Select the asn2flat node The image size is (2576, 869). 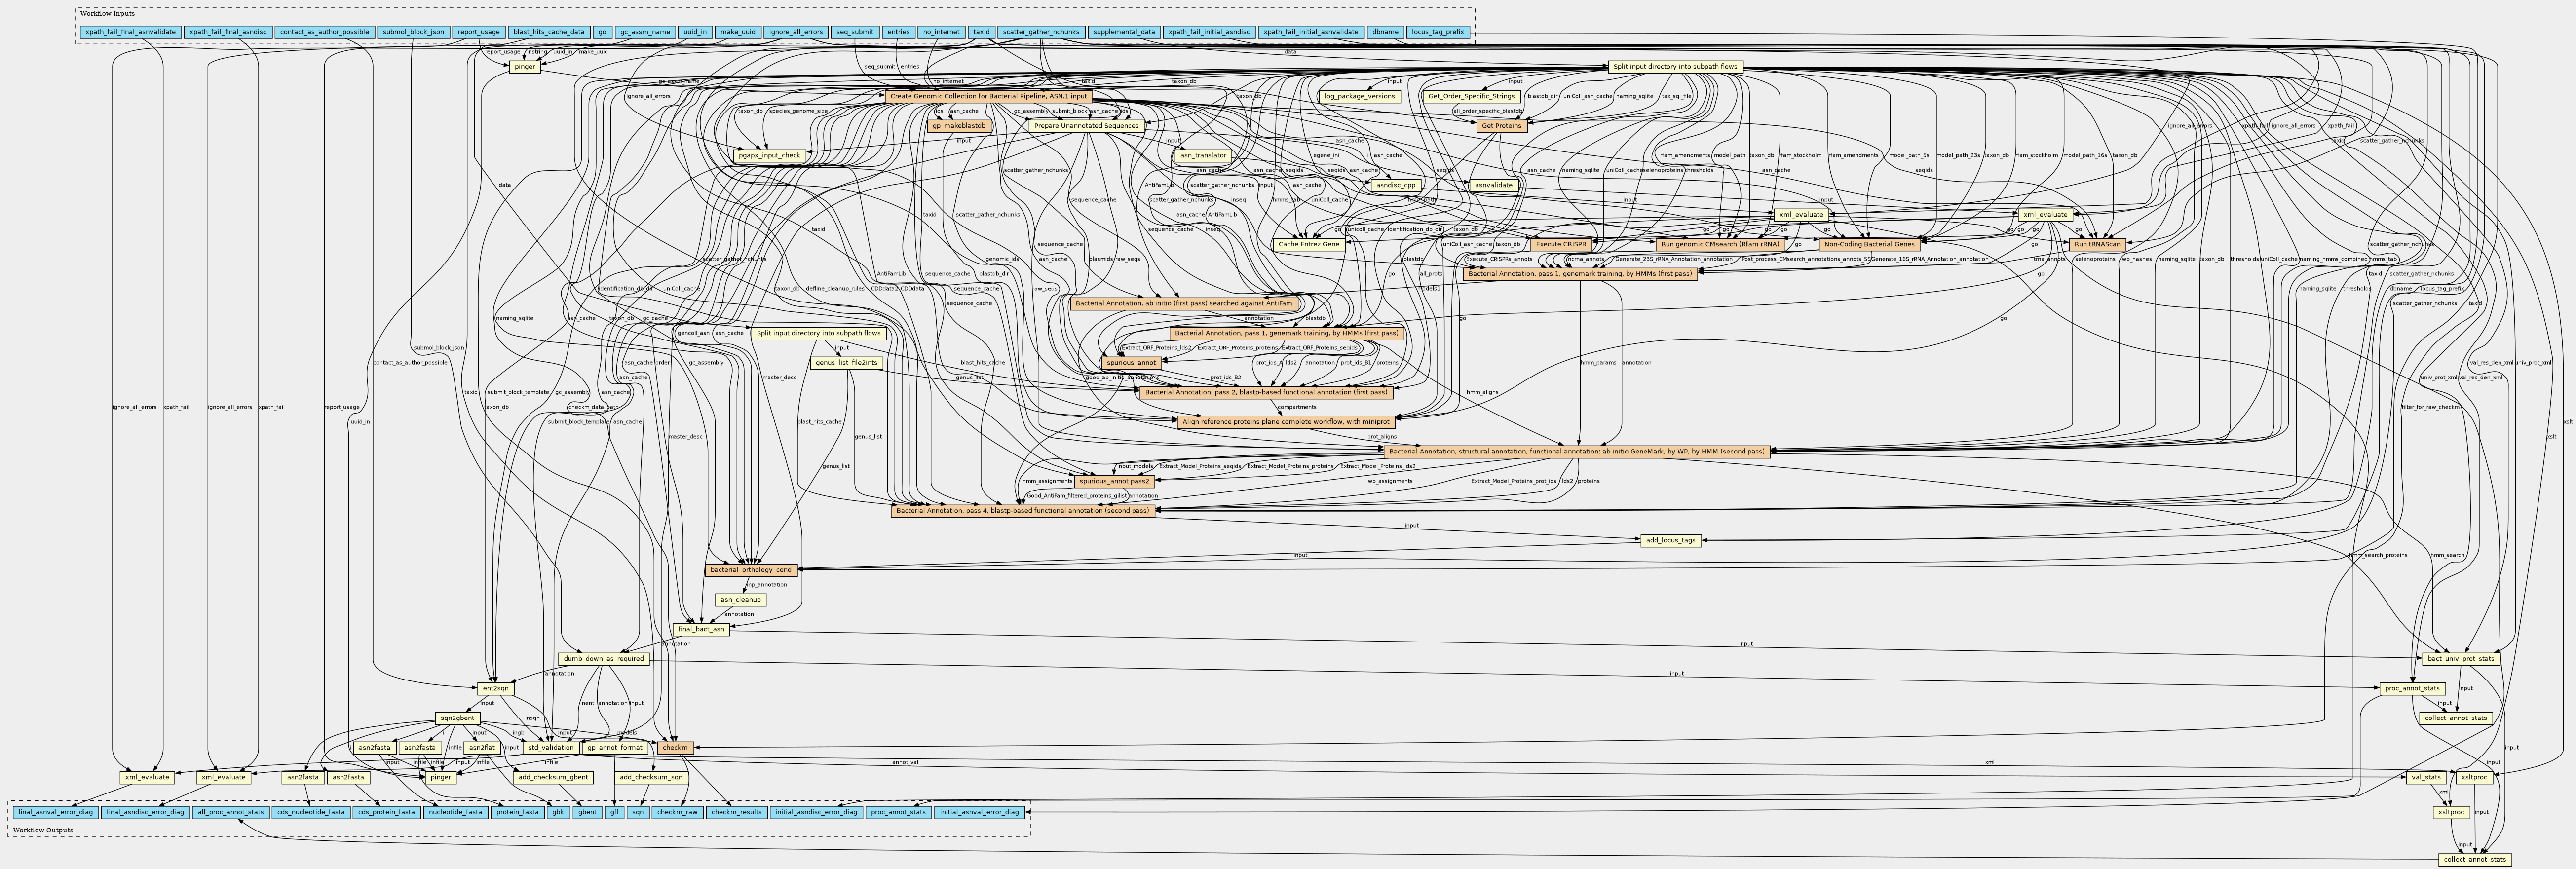pos(482,747)
